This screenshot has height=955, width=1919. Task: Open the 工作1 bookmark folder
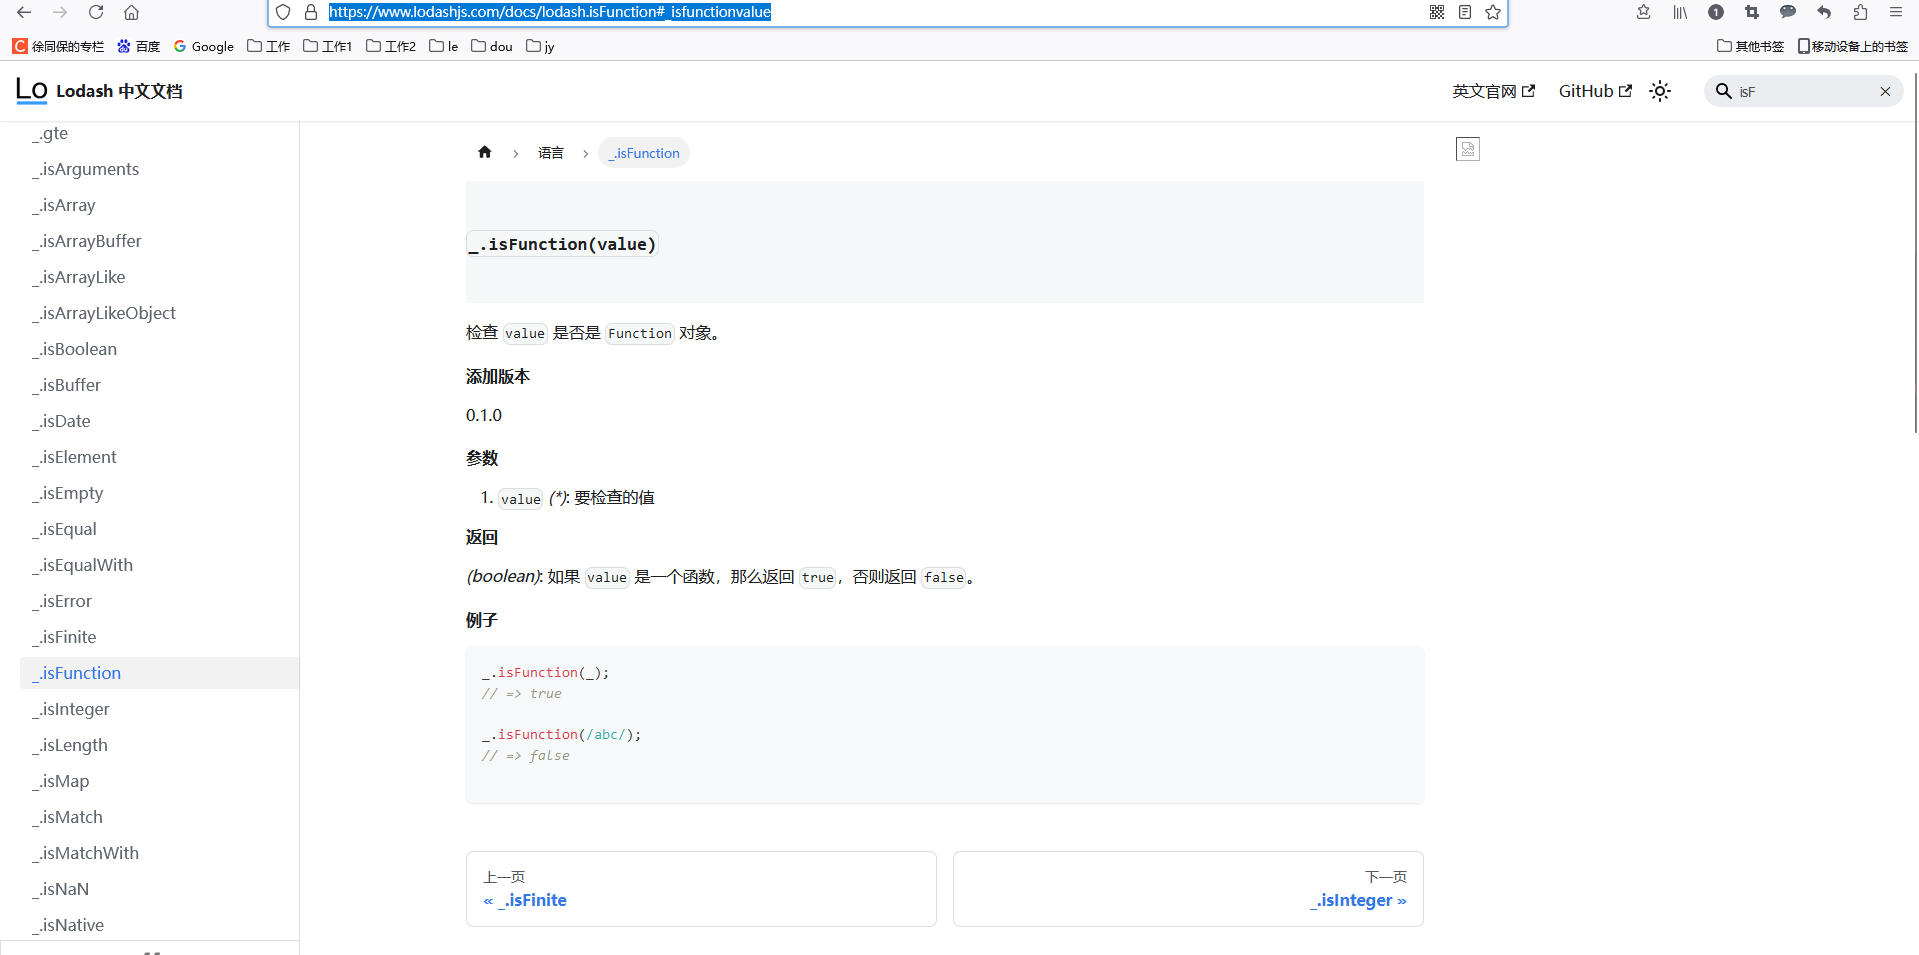327,46
